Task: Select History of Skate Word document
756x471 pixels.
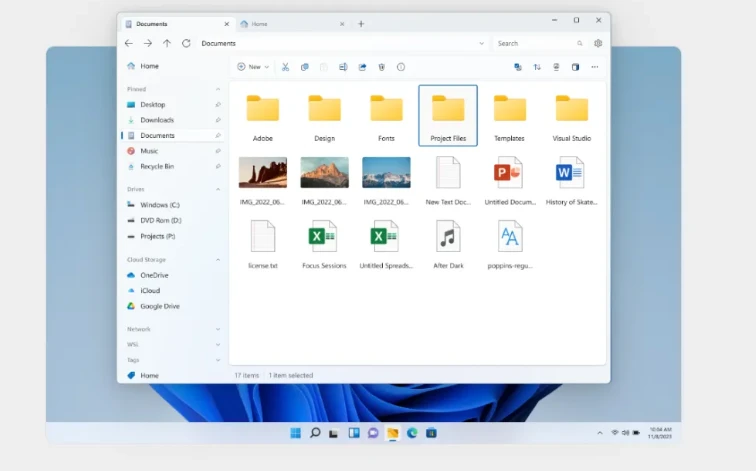Action: [571, 181]
